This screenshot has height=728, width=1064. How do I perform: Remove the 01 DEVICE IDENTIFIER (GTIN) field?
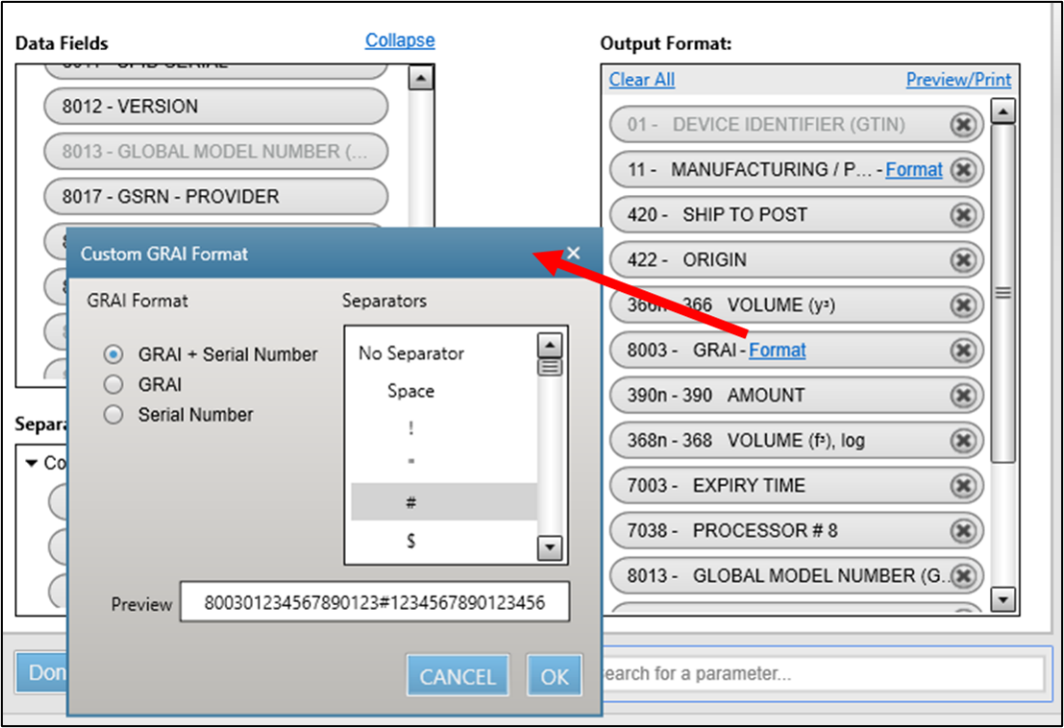962,125
